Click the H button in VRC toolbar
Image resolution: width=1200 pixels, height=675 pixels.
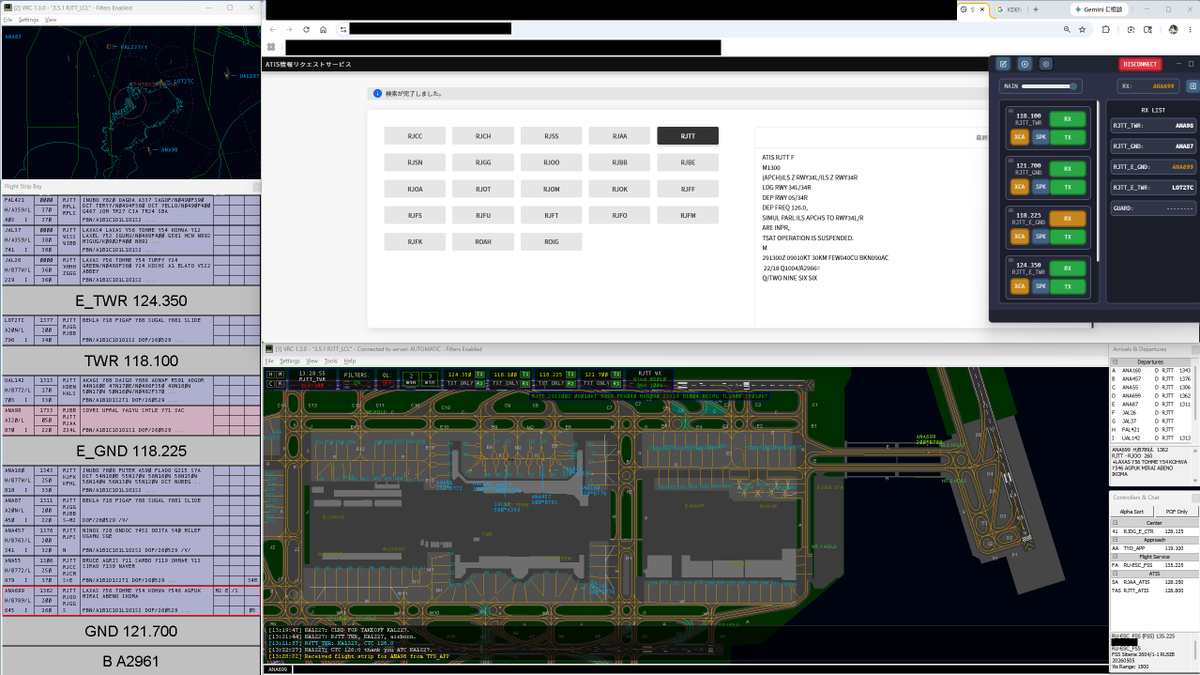point(270,373)
